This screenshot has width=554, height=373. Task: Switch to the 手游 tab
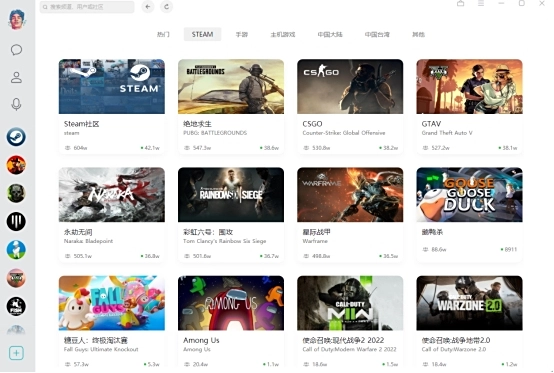242,34
